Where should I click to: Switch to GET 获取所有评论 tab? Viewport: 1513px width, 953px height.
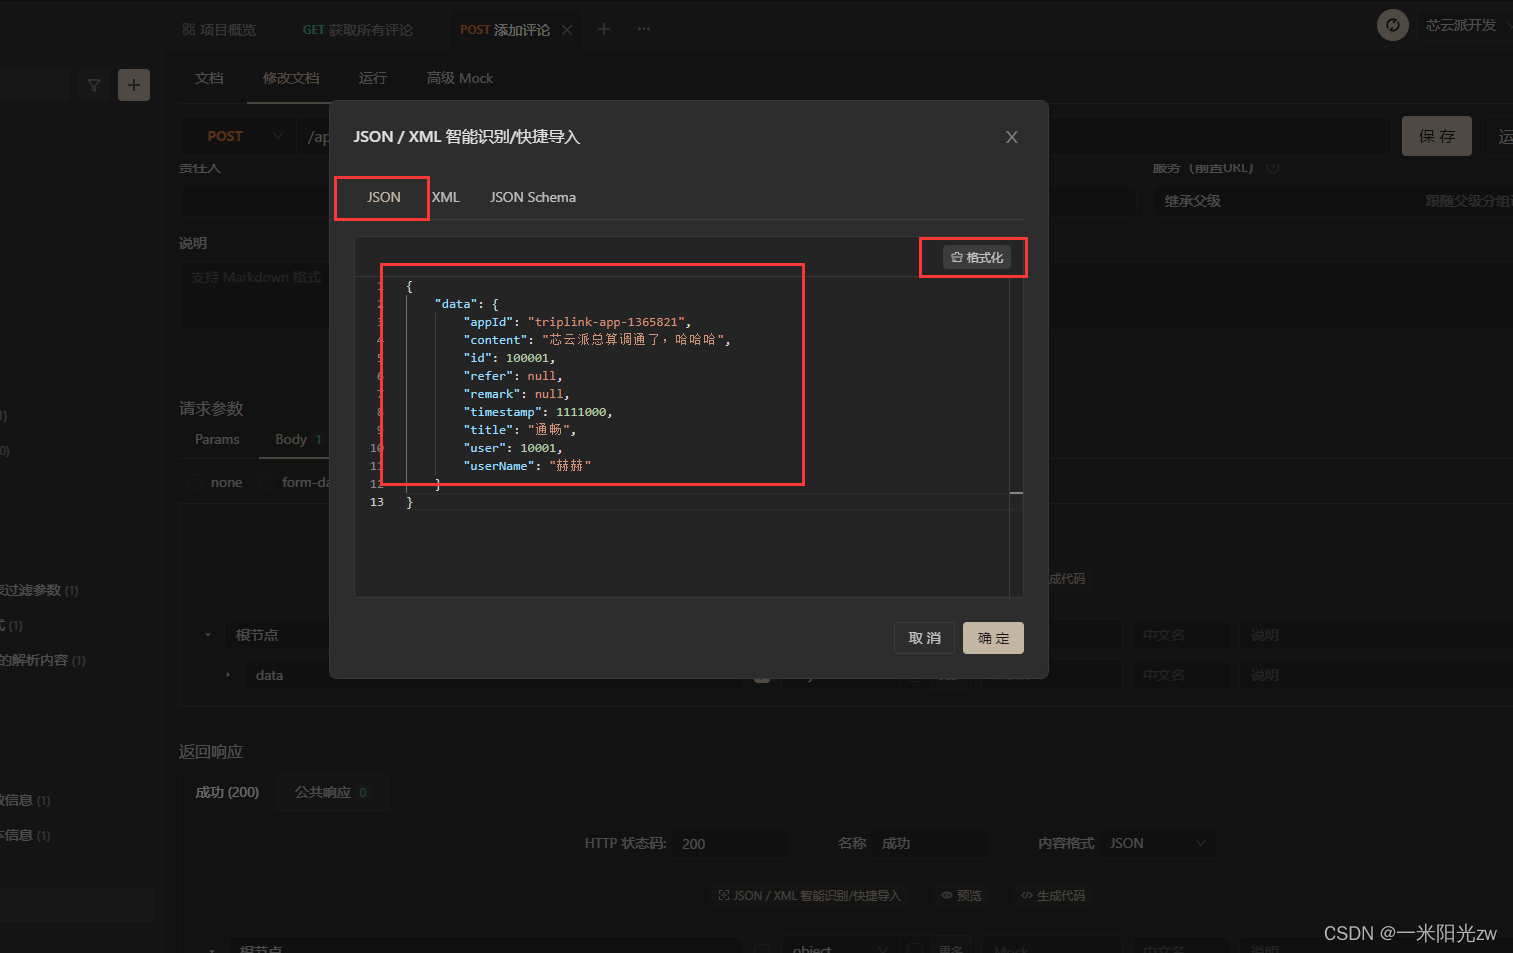357,30
